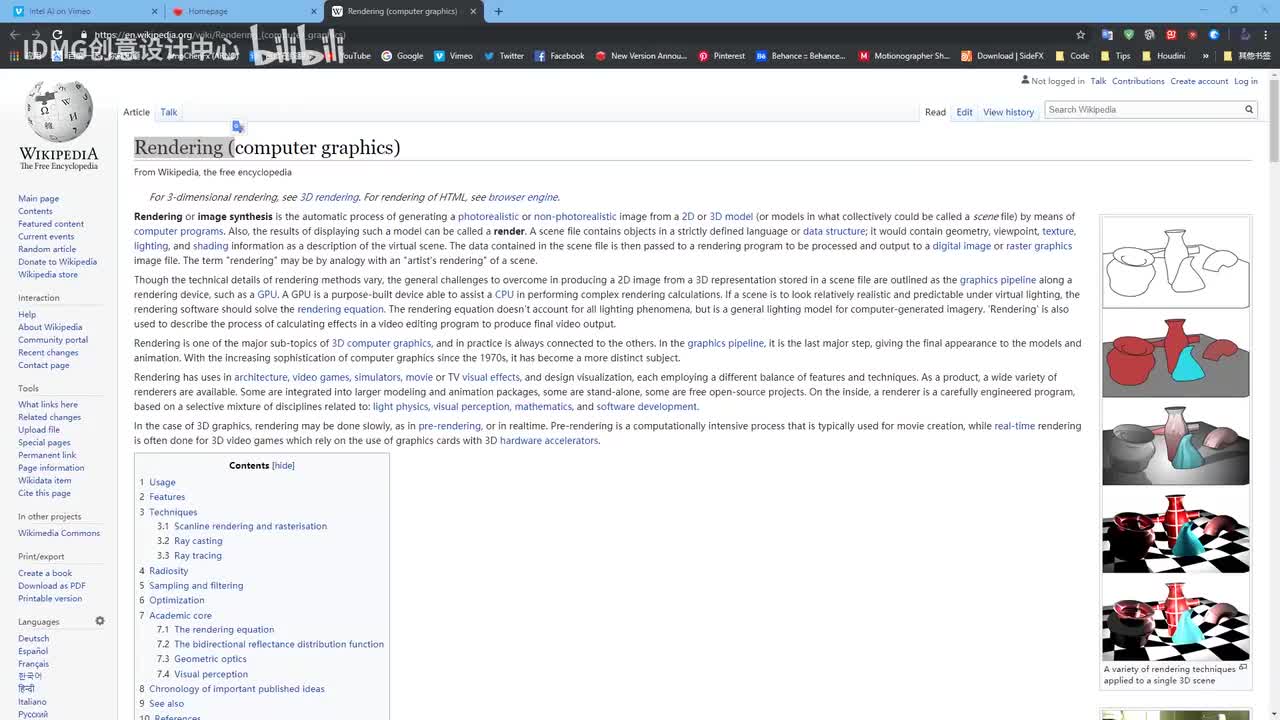
Task: Open the Main page sidebar link
Action: (38, 199)
